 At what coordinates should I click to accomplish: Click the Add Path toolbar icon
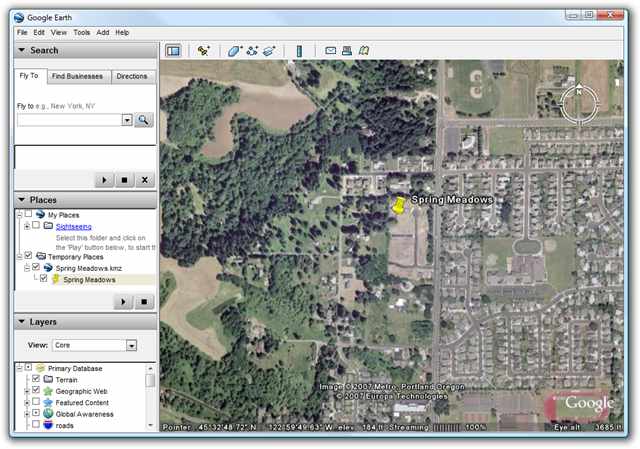click(252, 51)
